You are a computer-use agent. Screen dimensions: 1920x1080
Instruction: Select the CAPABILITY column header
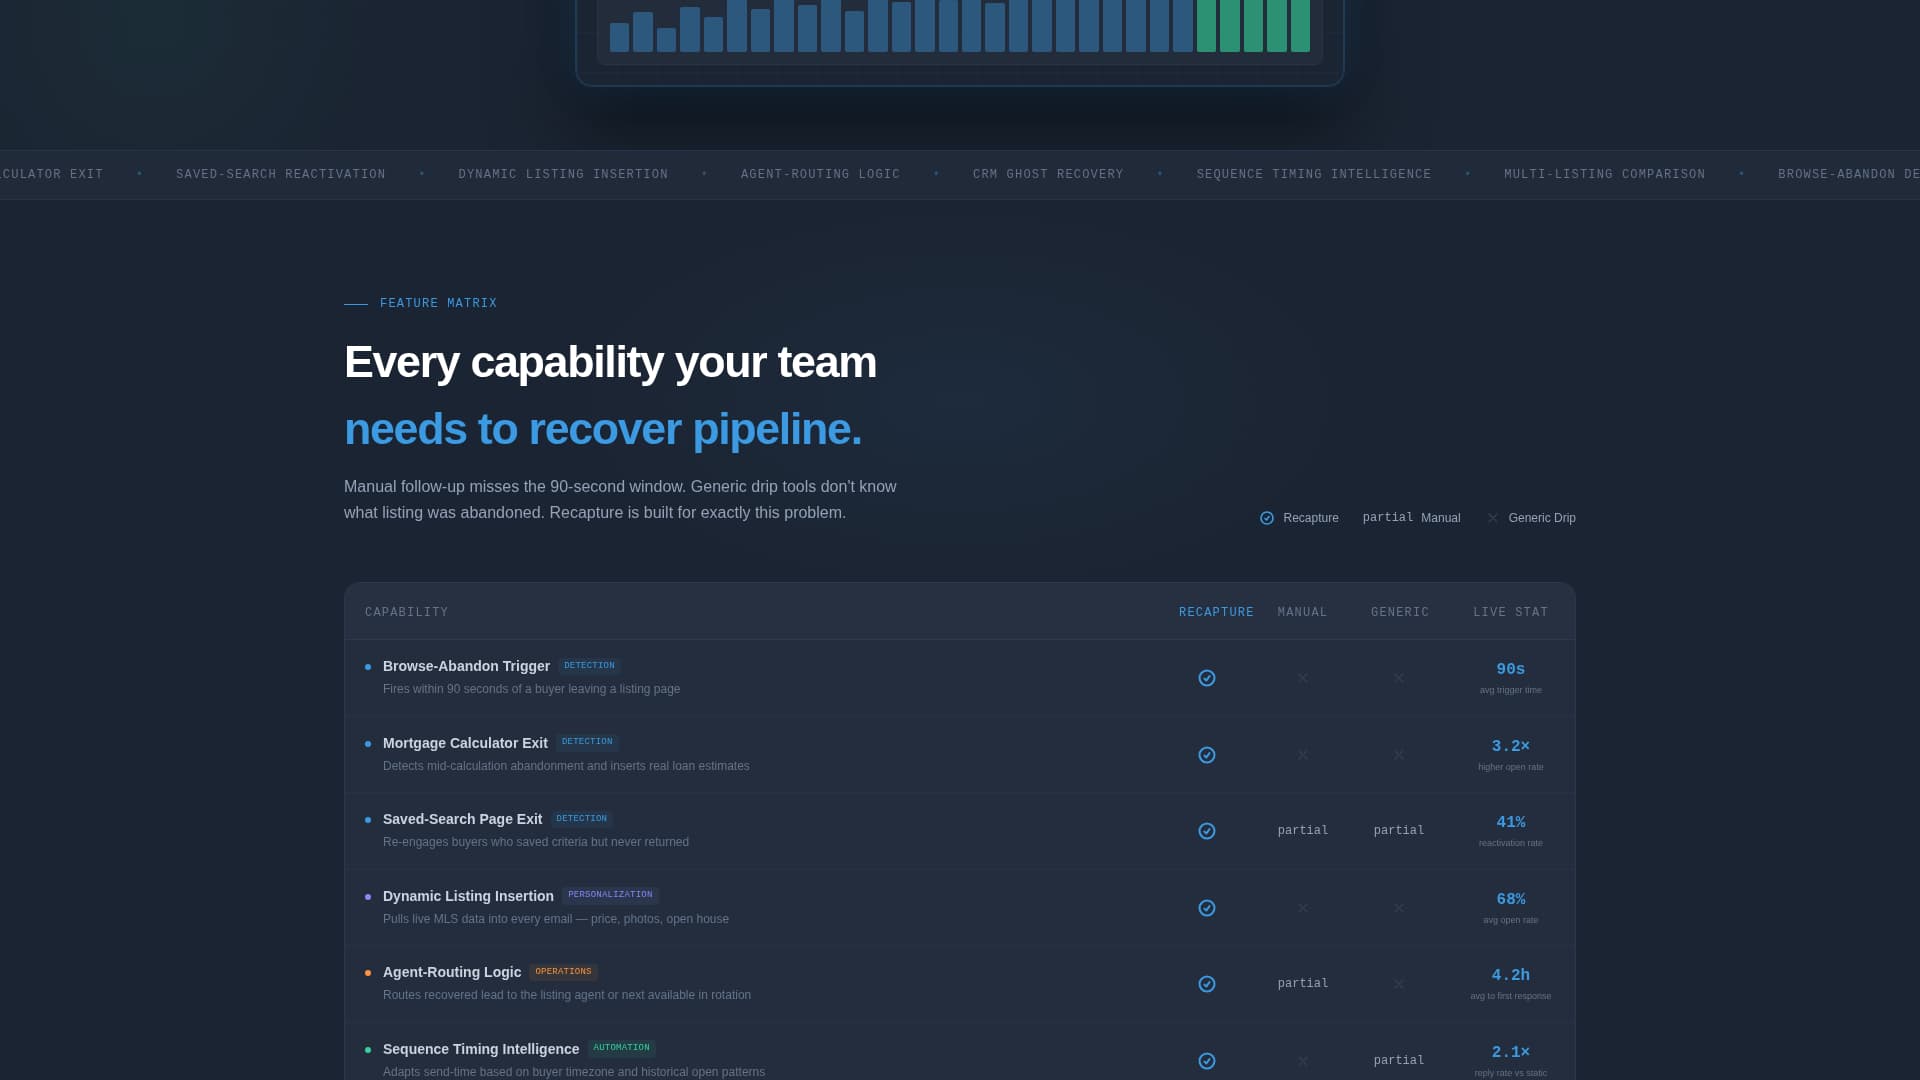point(407,612)
